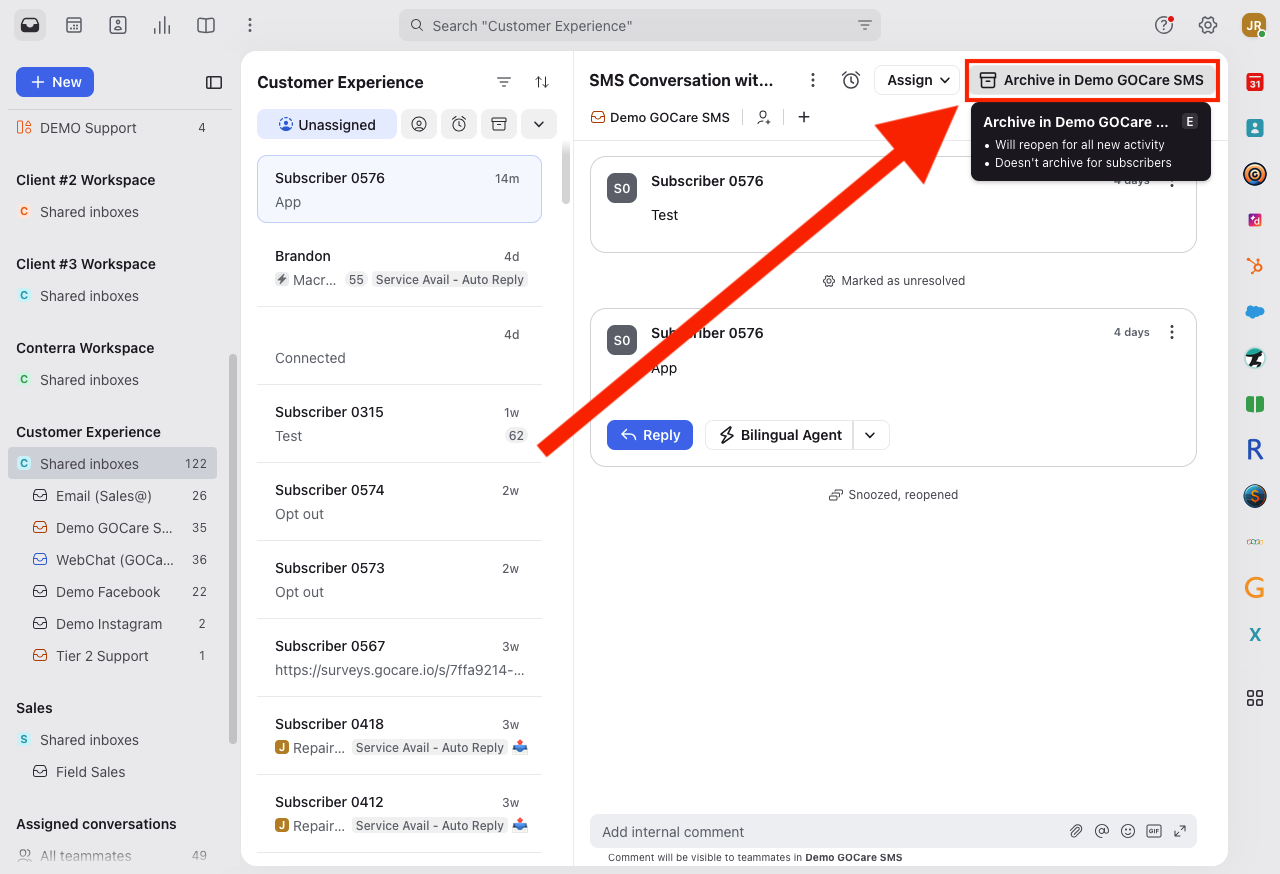The width and height of the screenshot is (1280, 874).
Task: Open the teal X integration icon
Action: 1254,634
